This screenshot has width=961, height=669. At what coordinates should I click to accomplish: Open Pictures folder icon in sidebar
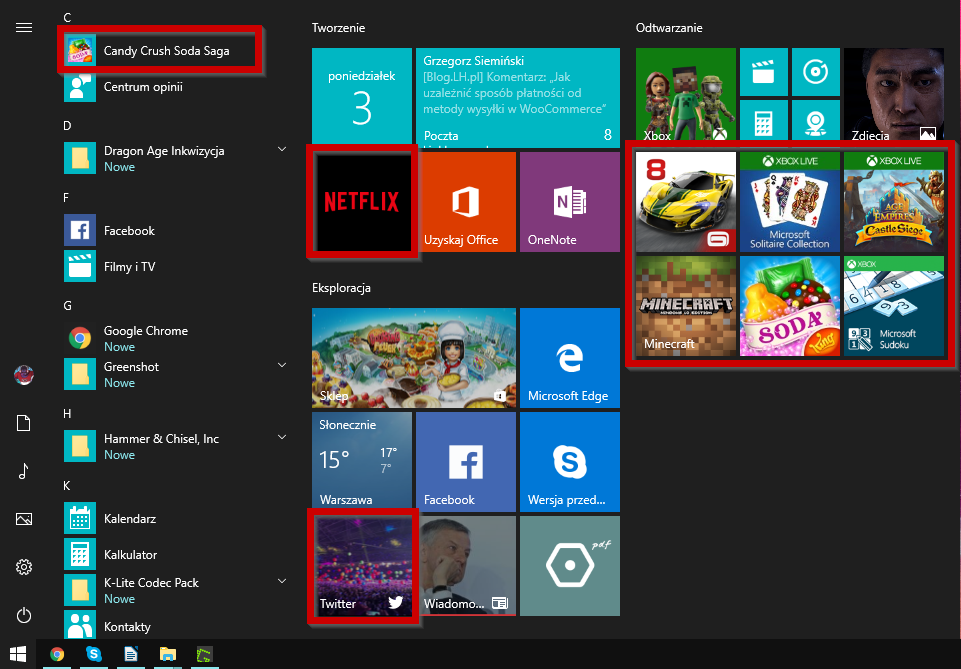24,519
